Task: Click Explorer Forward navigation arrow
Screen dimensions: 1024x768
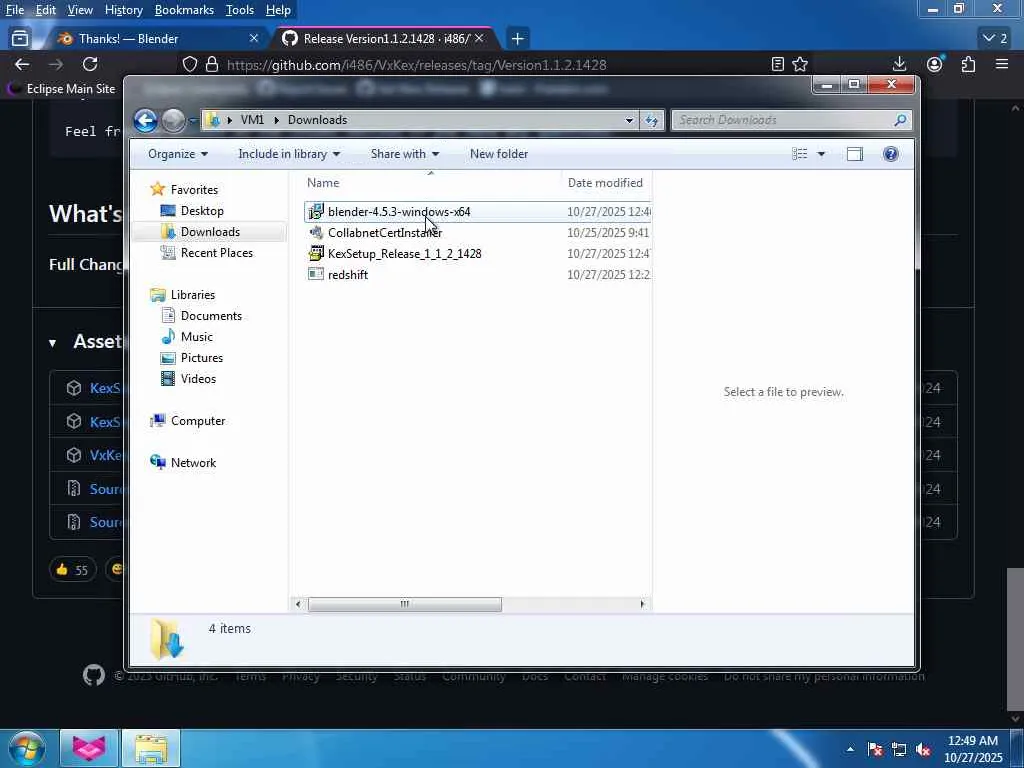Action: (173, 120)
